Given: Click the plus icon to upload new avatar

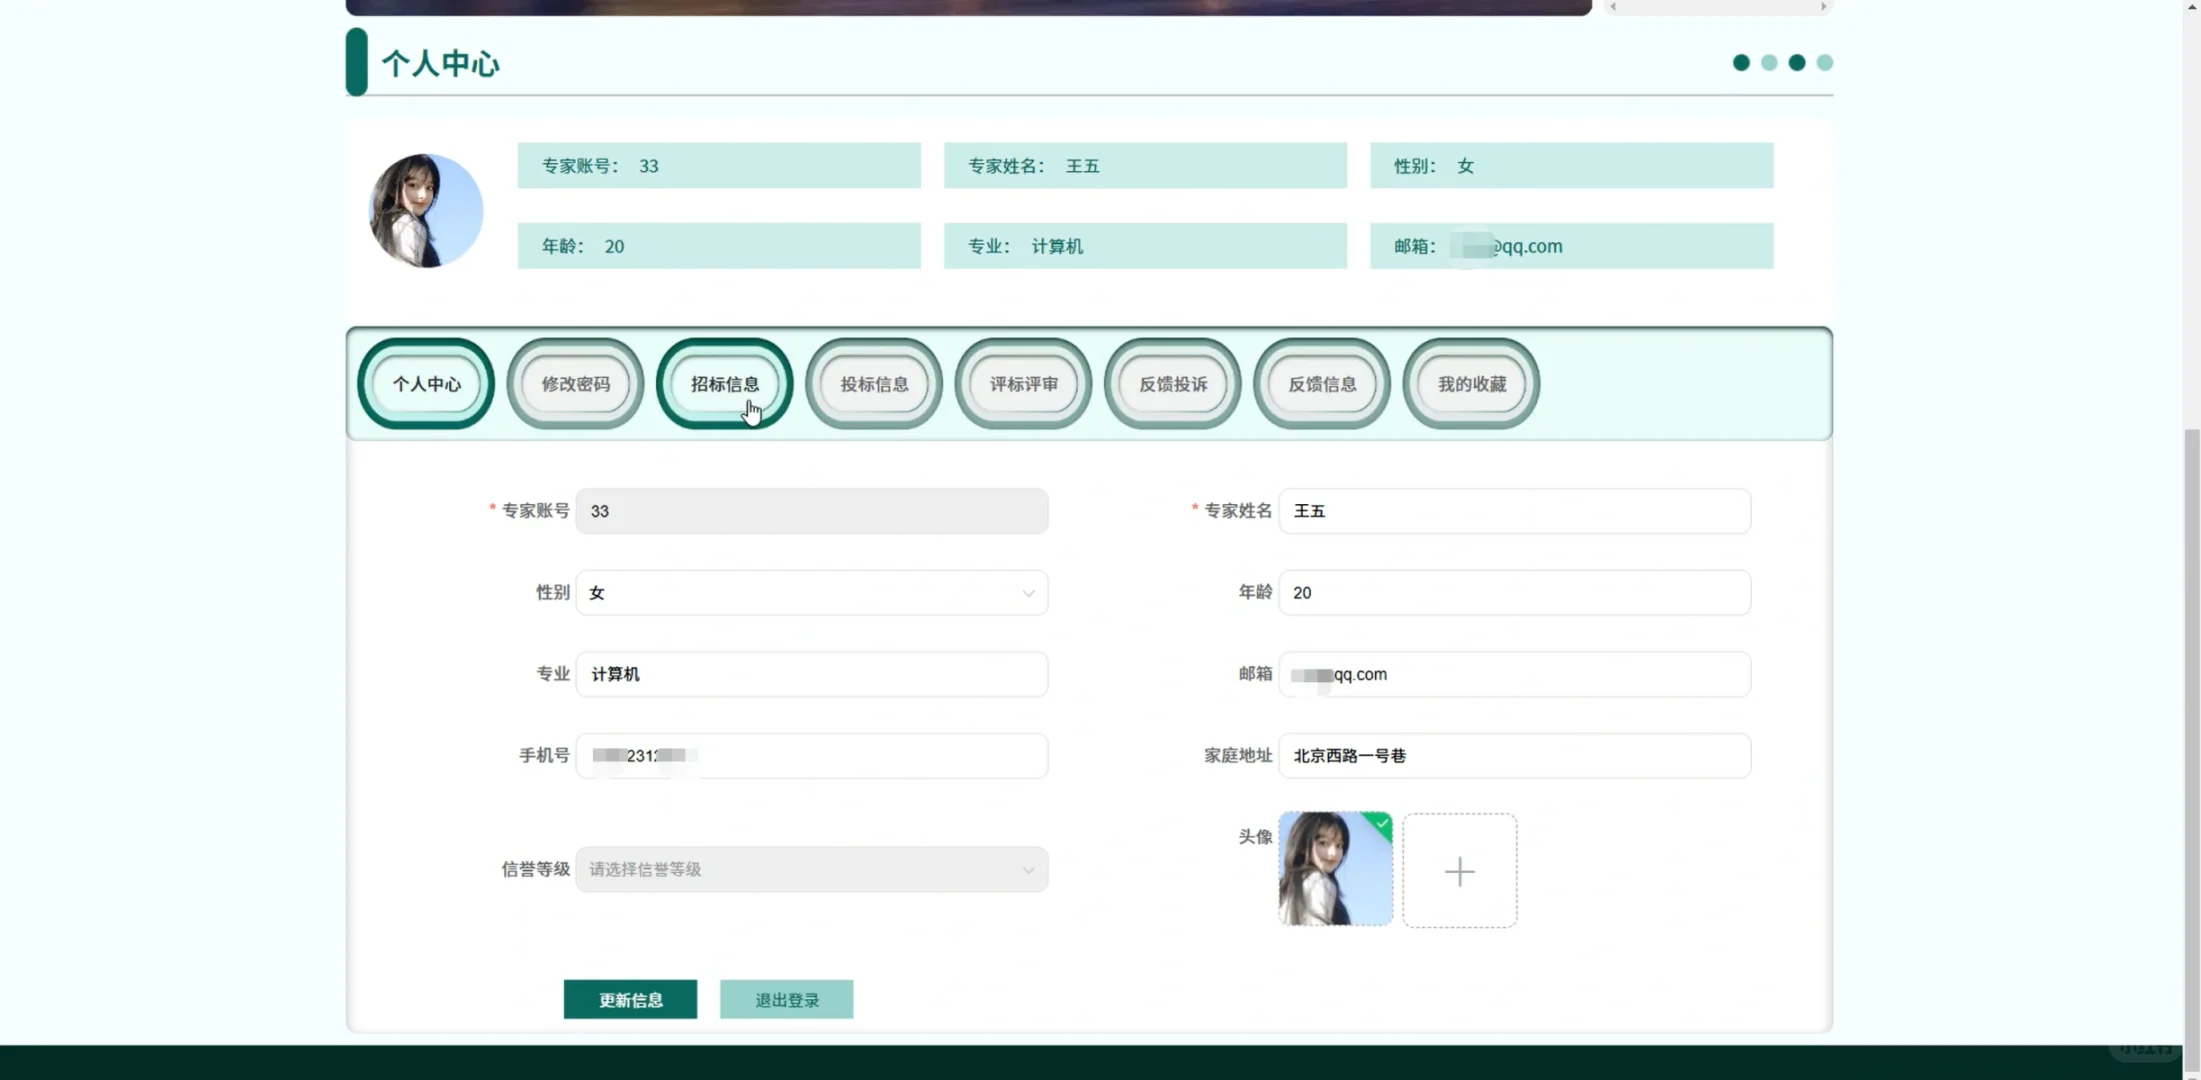Looking at the screenshot, I should point(1459,870).
